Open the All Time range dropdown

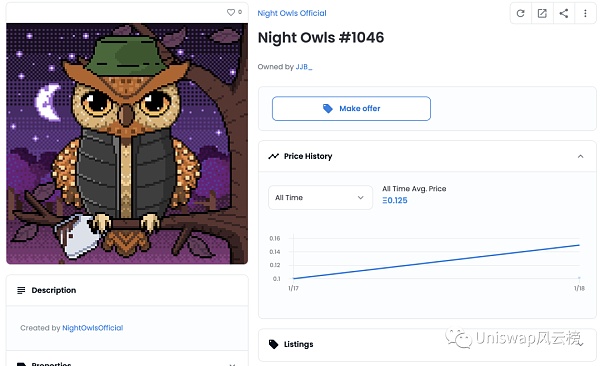320,198
